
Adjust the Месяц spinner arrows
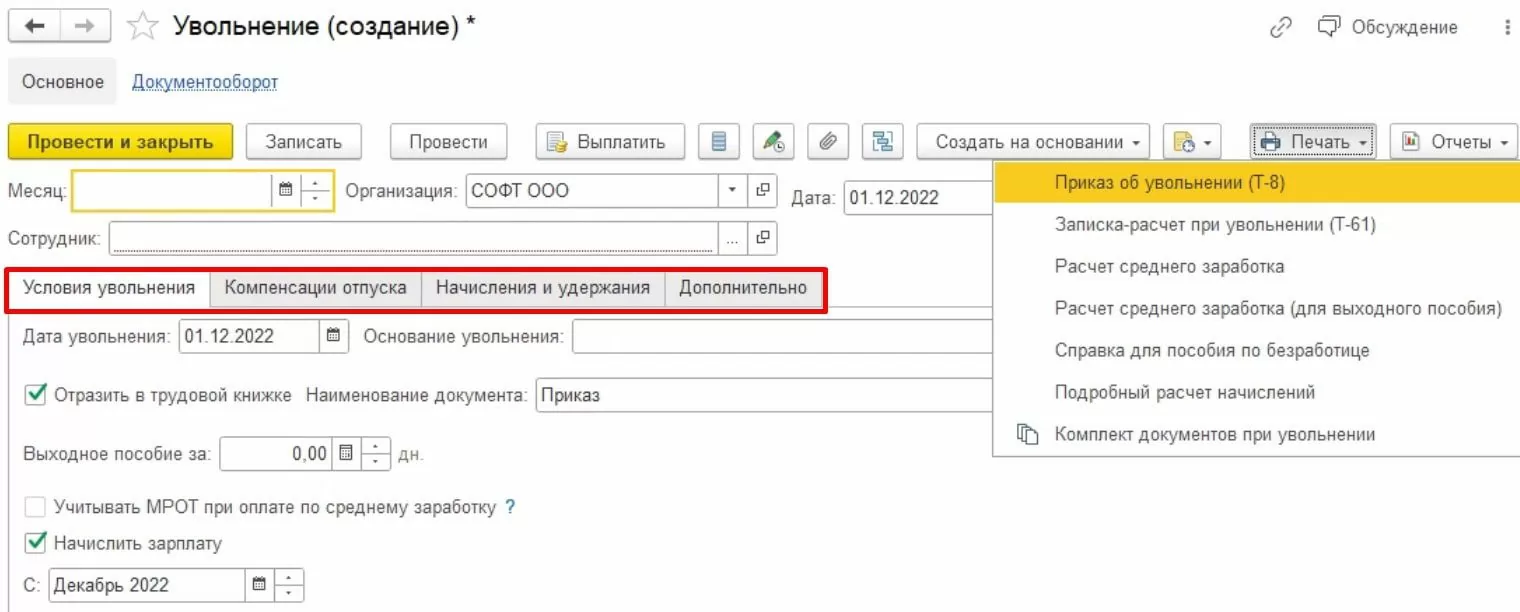[316, 190]
